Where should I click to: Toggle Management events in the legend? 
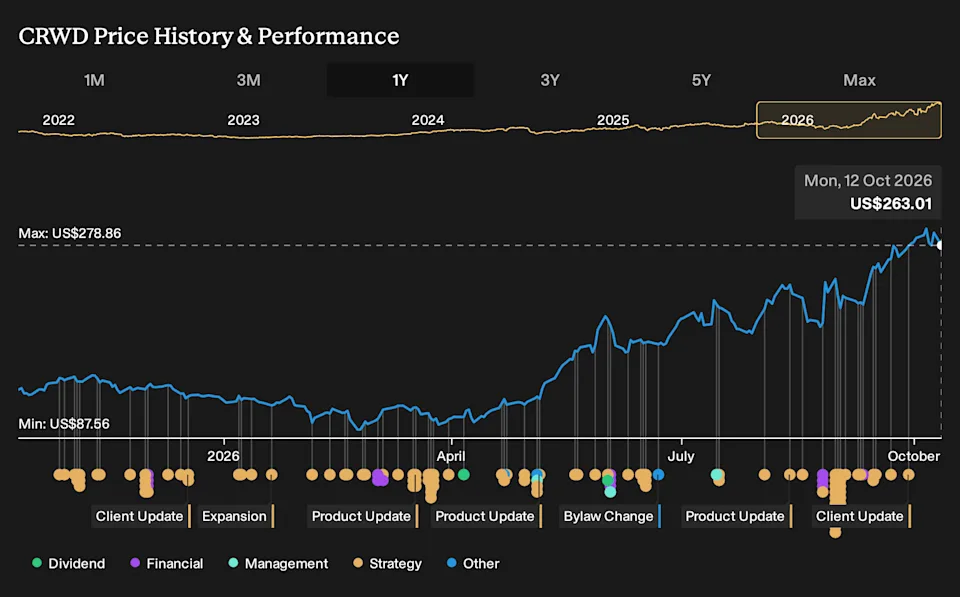[278, 563]
